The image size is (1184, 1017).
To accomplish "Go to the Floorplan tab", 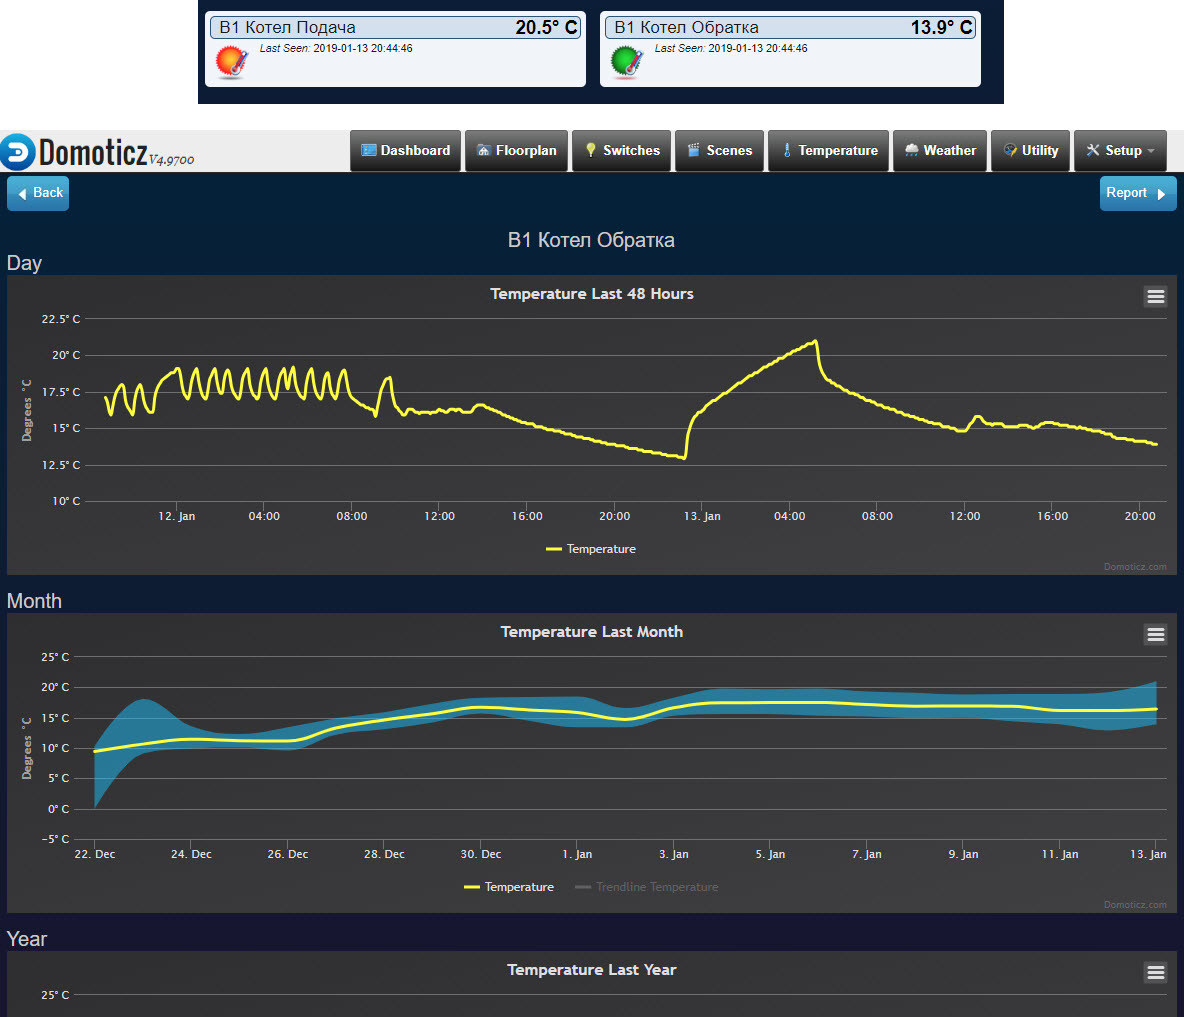I will [x=516, y=151].
